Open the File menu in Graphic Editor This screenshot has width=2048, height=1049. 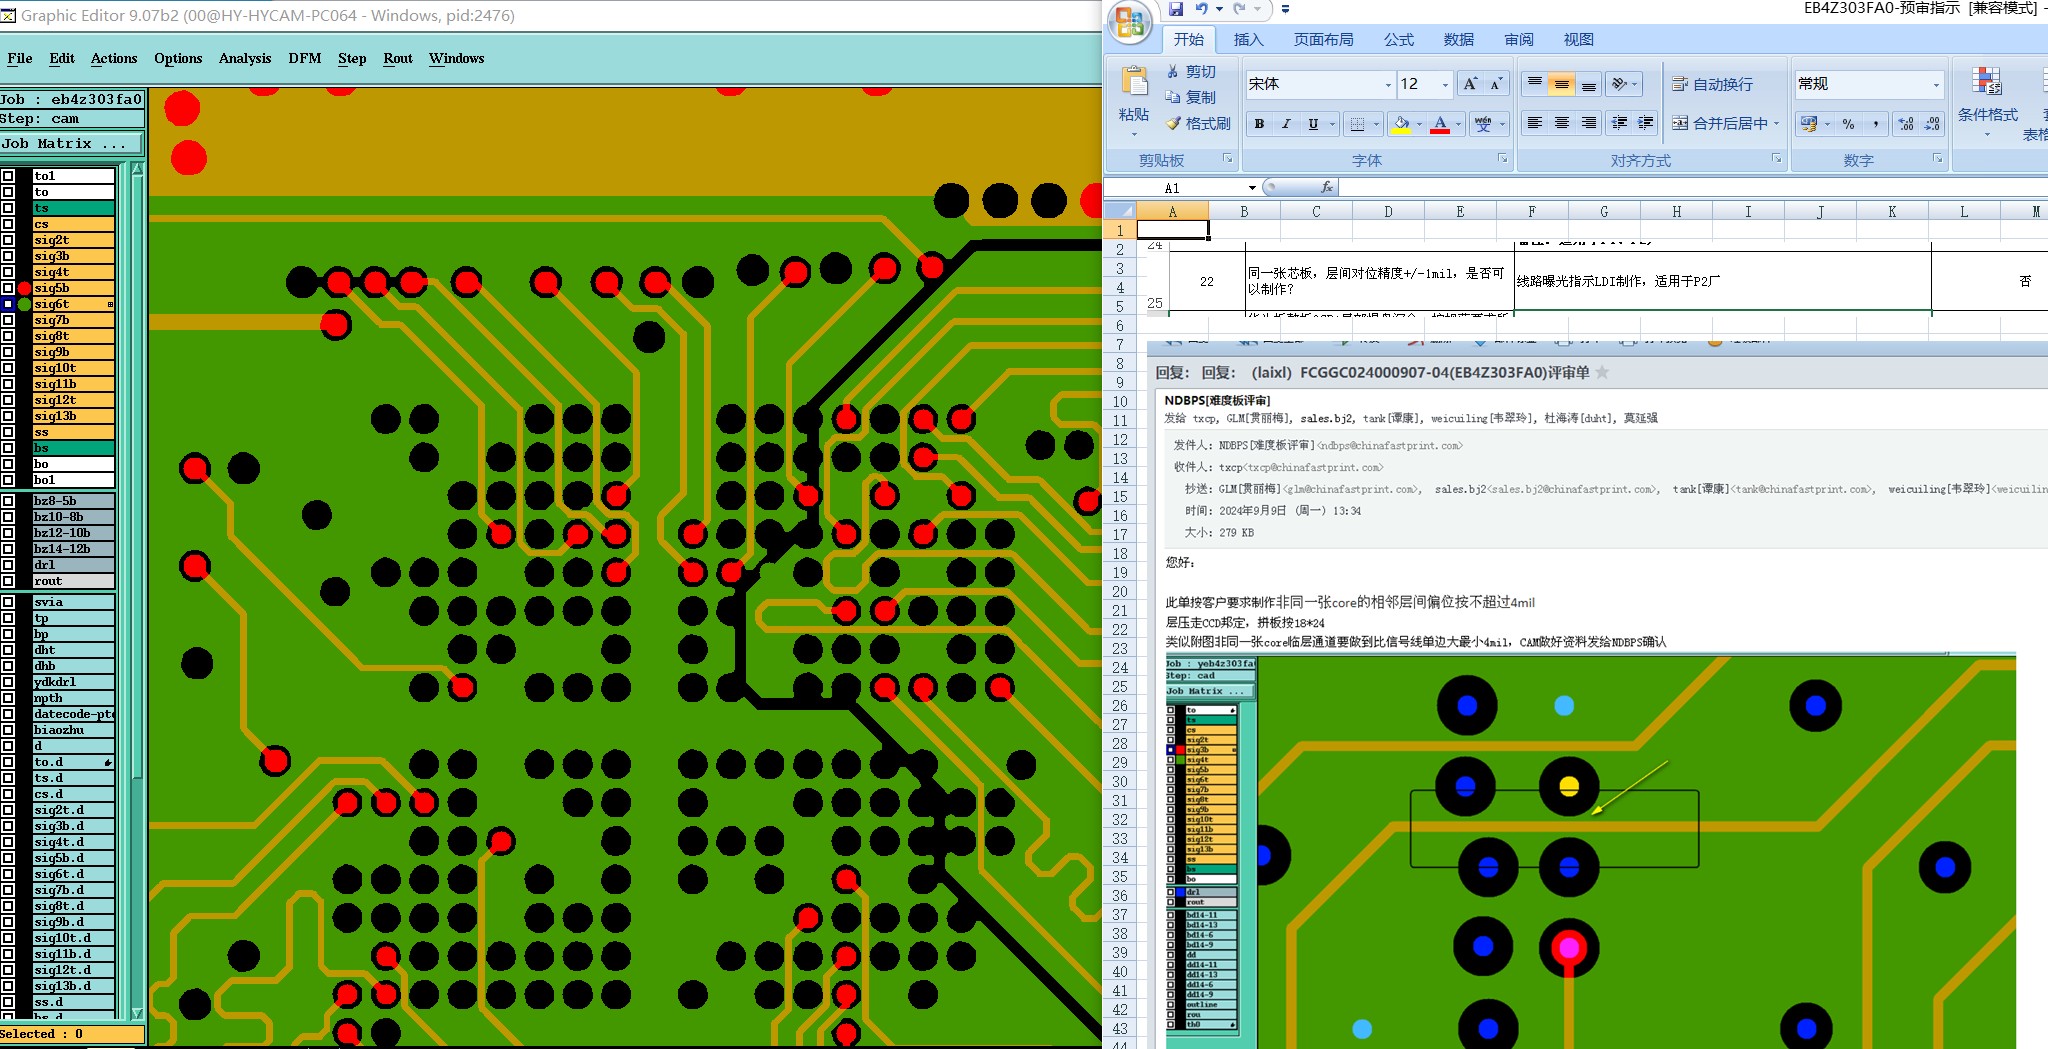[x=19, y=58]
